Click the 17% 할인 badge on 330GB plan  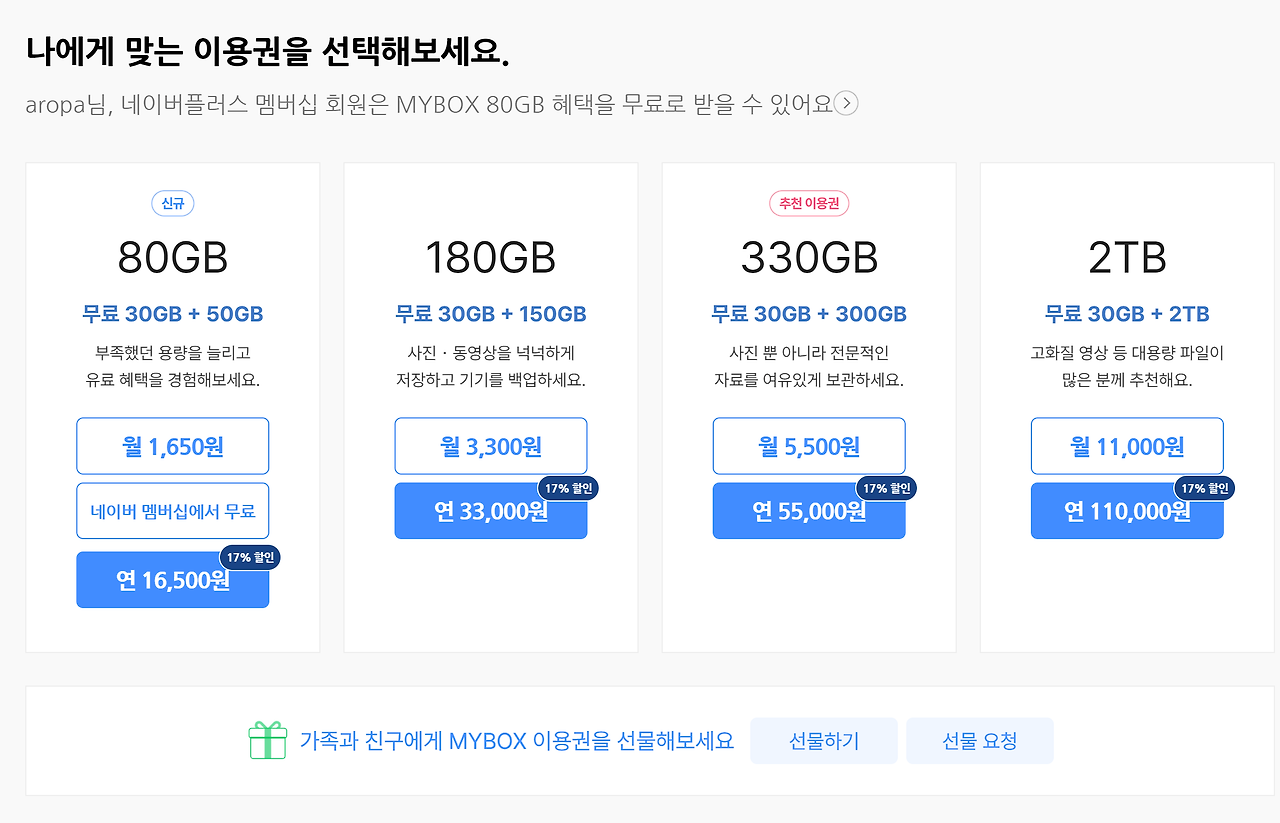tap(885, 488)
